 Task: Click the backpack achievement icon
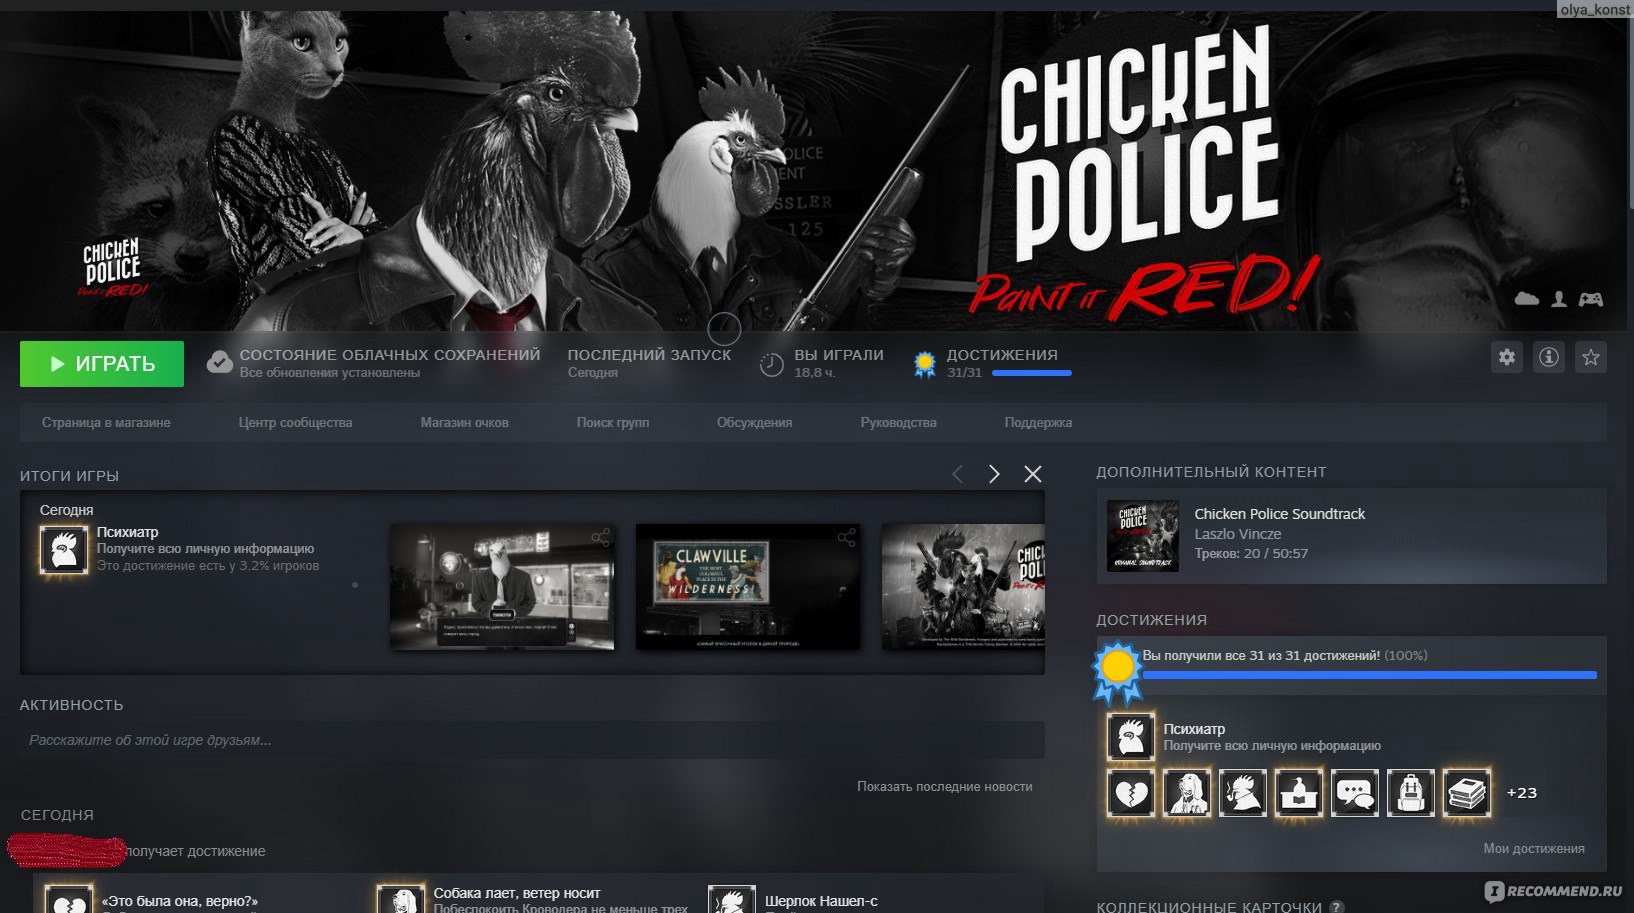pos(1411,793)
